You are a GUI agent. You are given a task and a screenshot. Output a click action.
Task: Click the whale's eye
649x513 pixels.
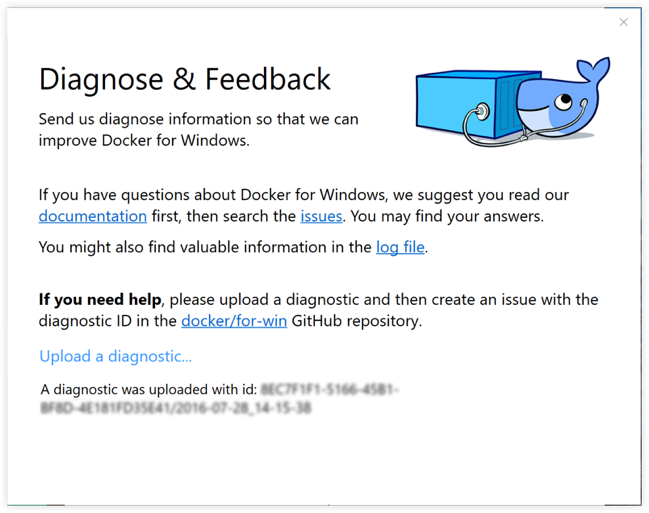pos(564,100)
